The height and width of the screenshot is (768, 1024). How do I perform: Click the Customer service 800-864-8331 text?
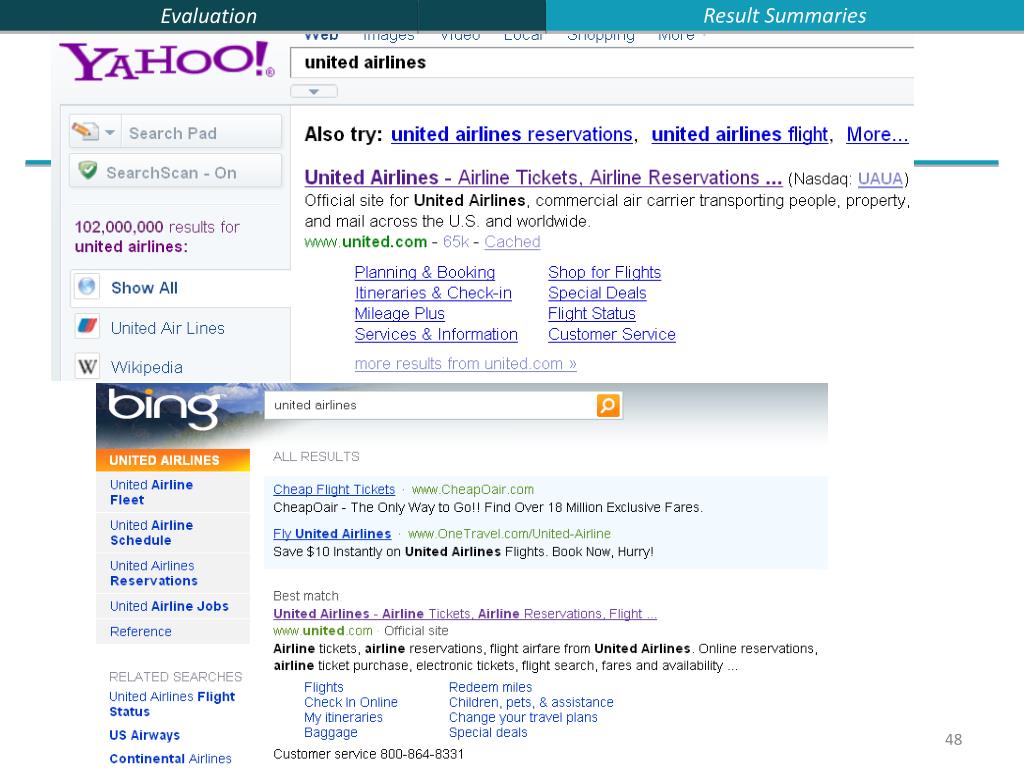tap(368, 754)
